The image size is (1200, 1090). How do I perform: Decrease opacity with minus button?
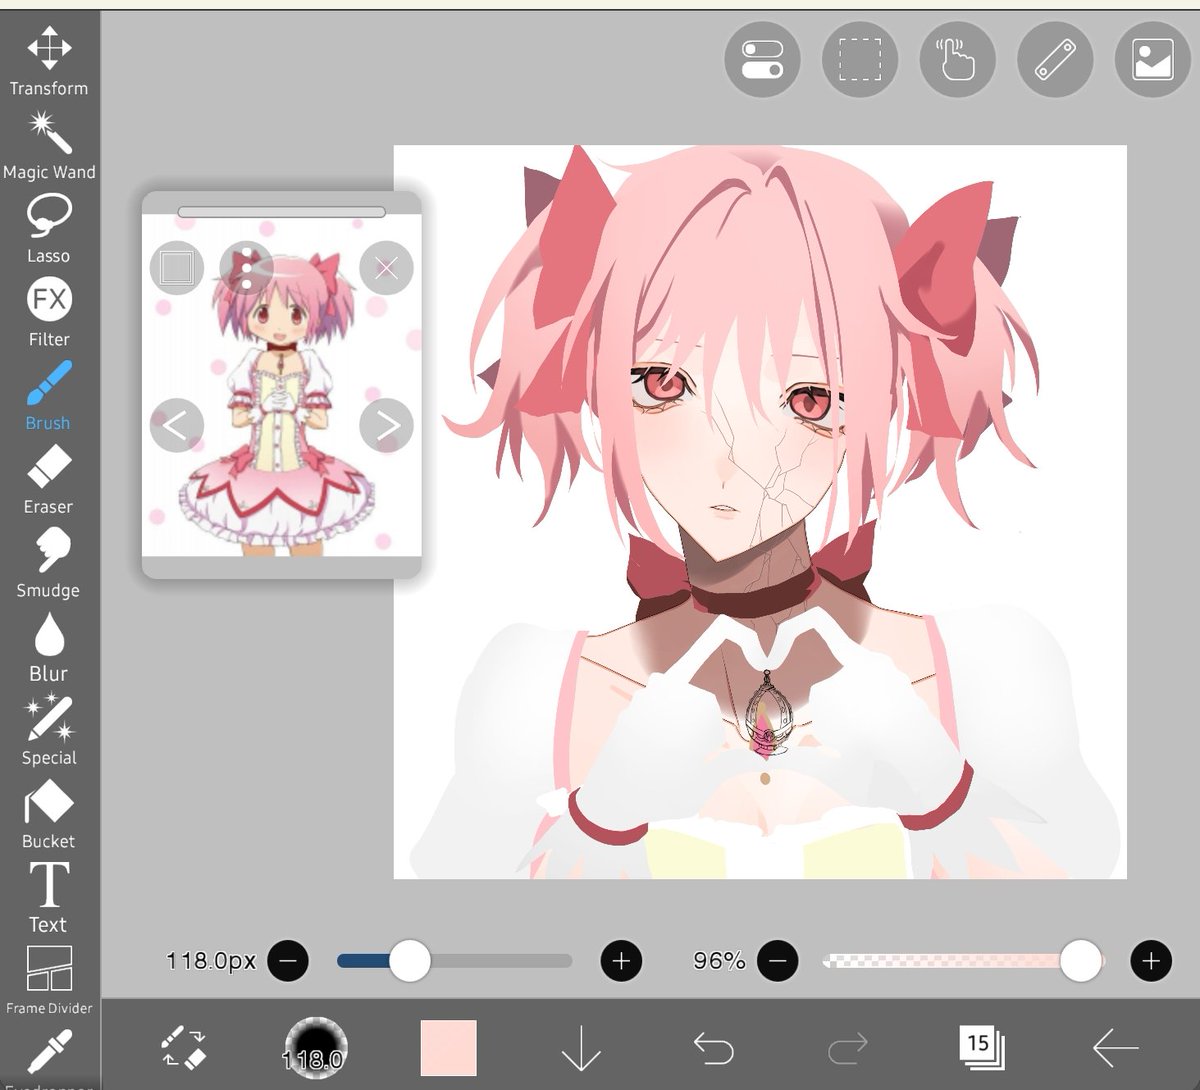(x=777, y=961)
